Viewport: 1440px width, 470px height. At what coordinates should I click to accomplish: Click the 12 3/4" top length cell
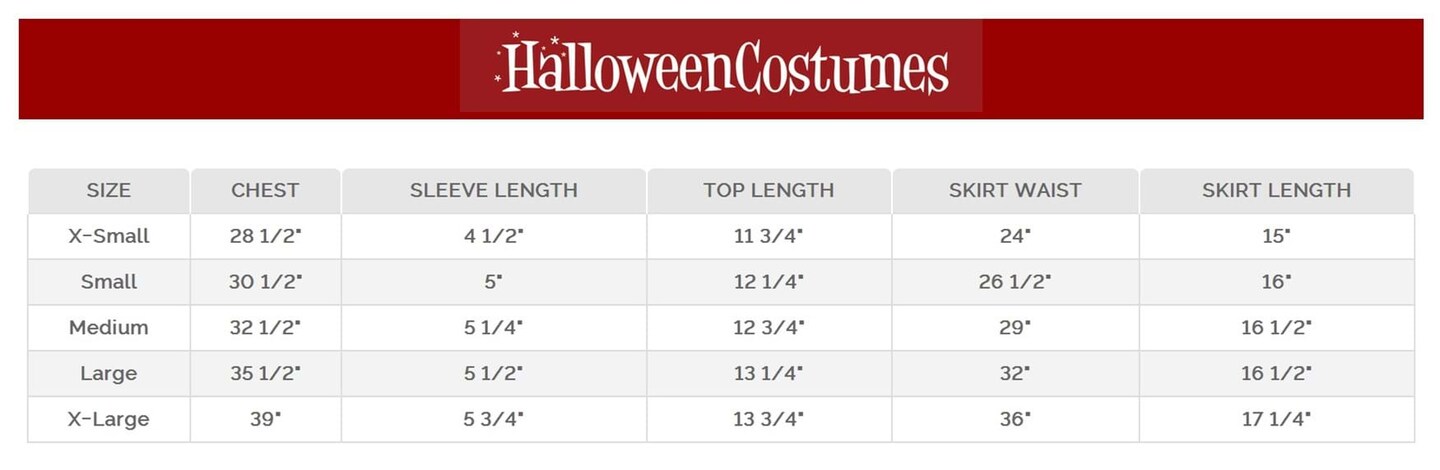click(768, 328)
